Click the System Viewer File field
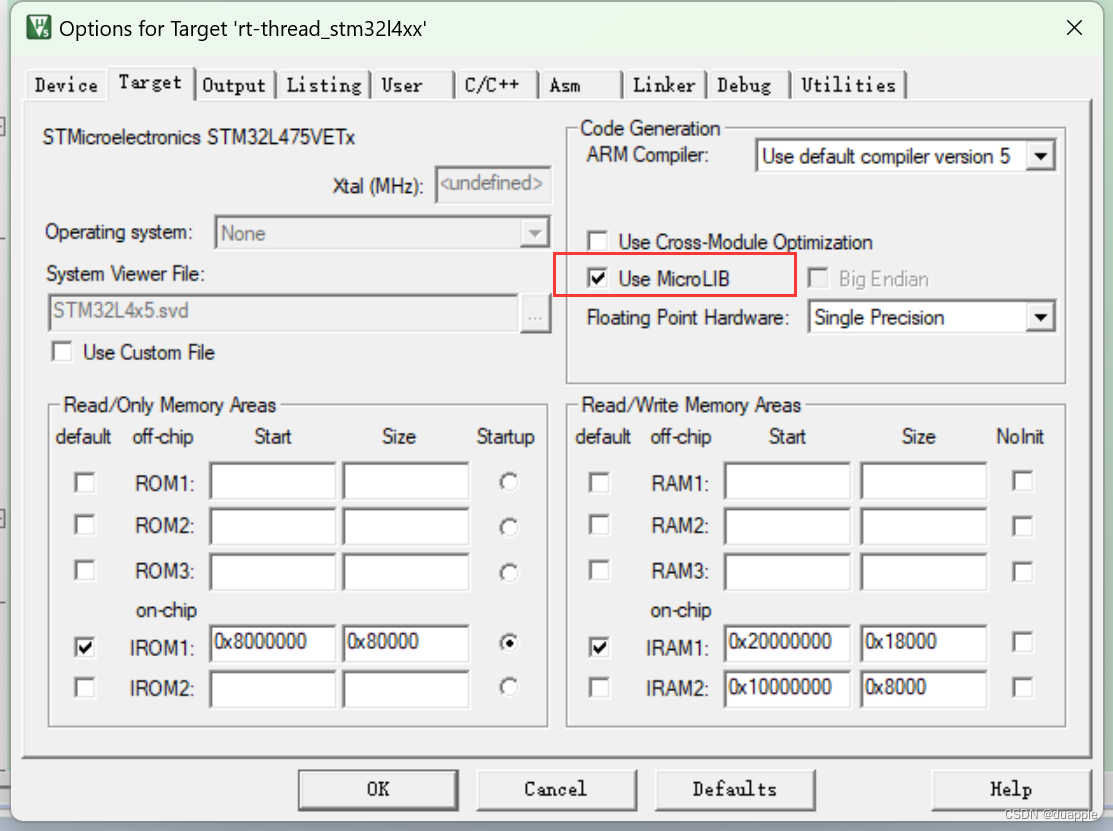This screenshot has width=1113, height=831. [283, 312]
